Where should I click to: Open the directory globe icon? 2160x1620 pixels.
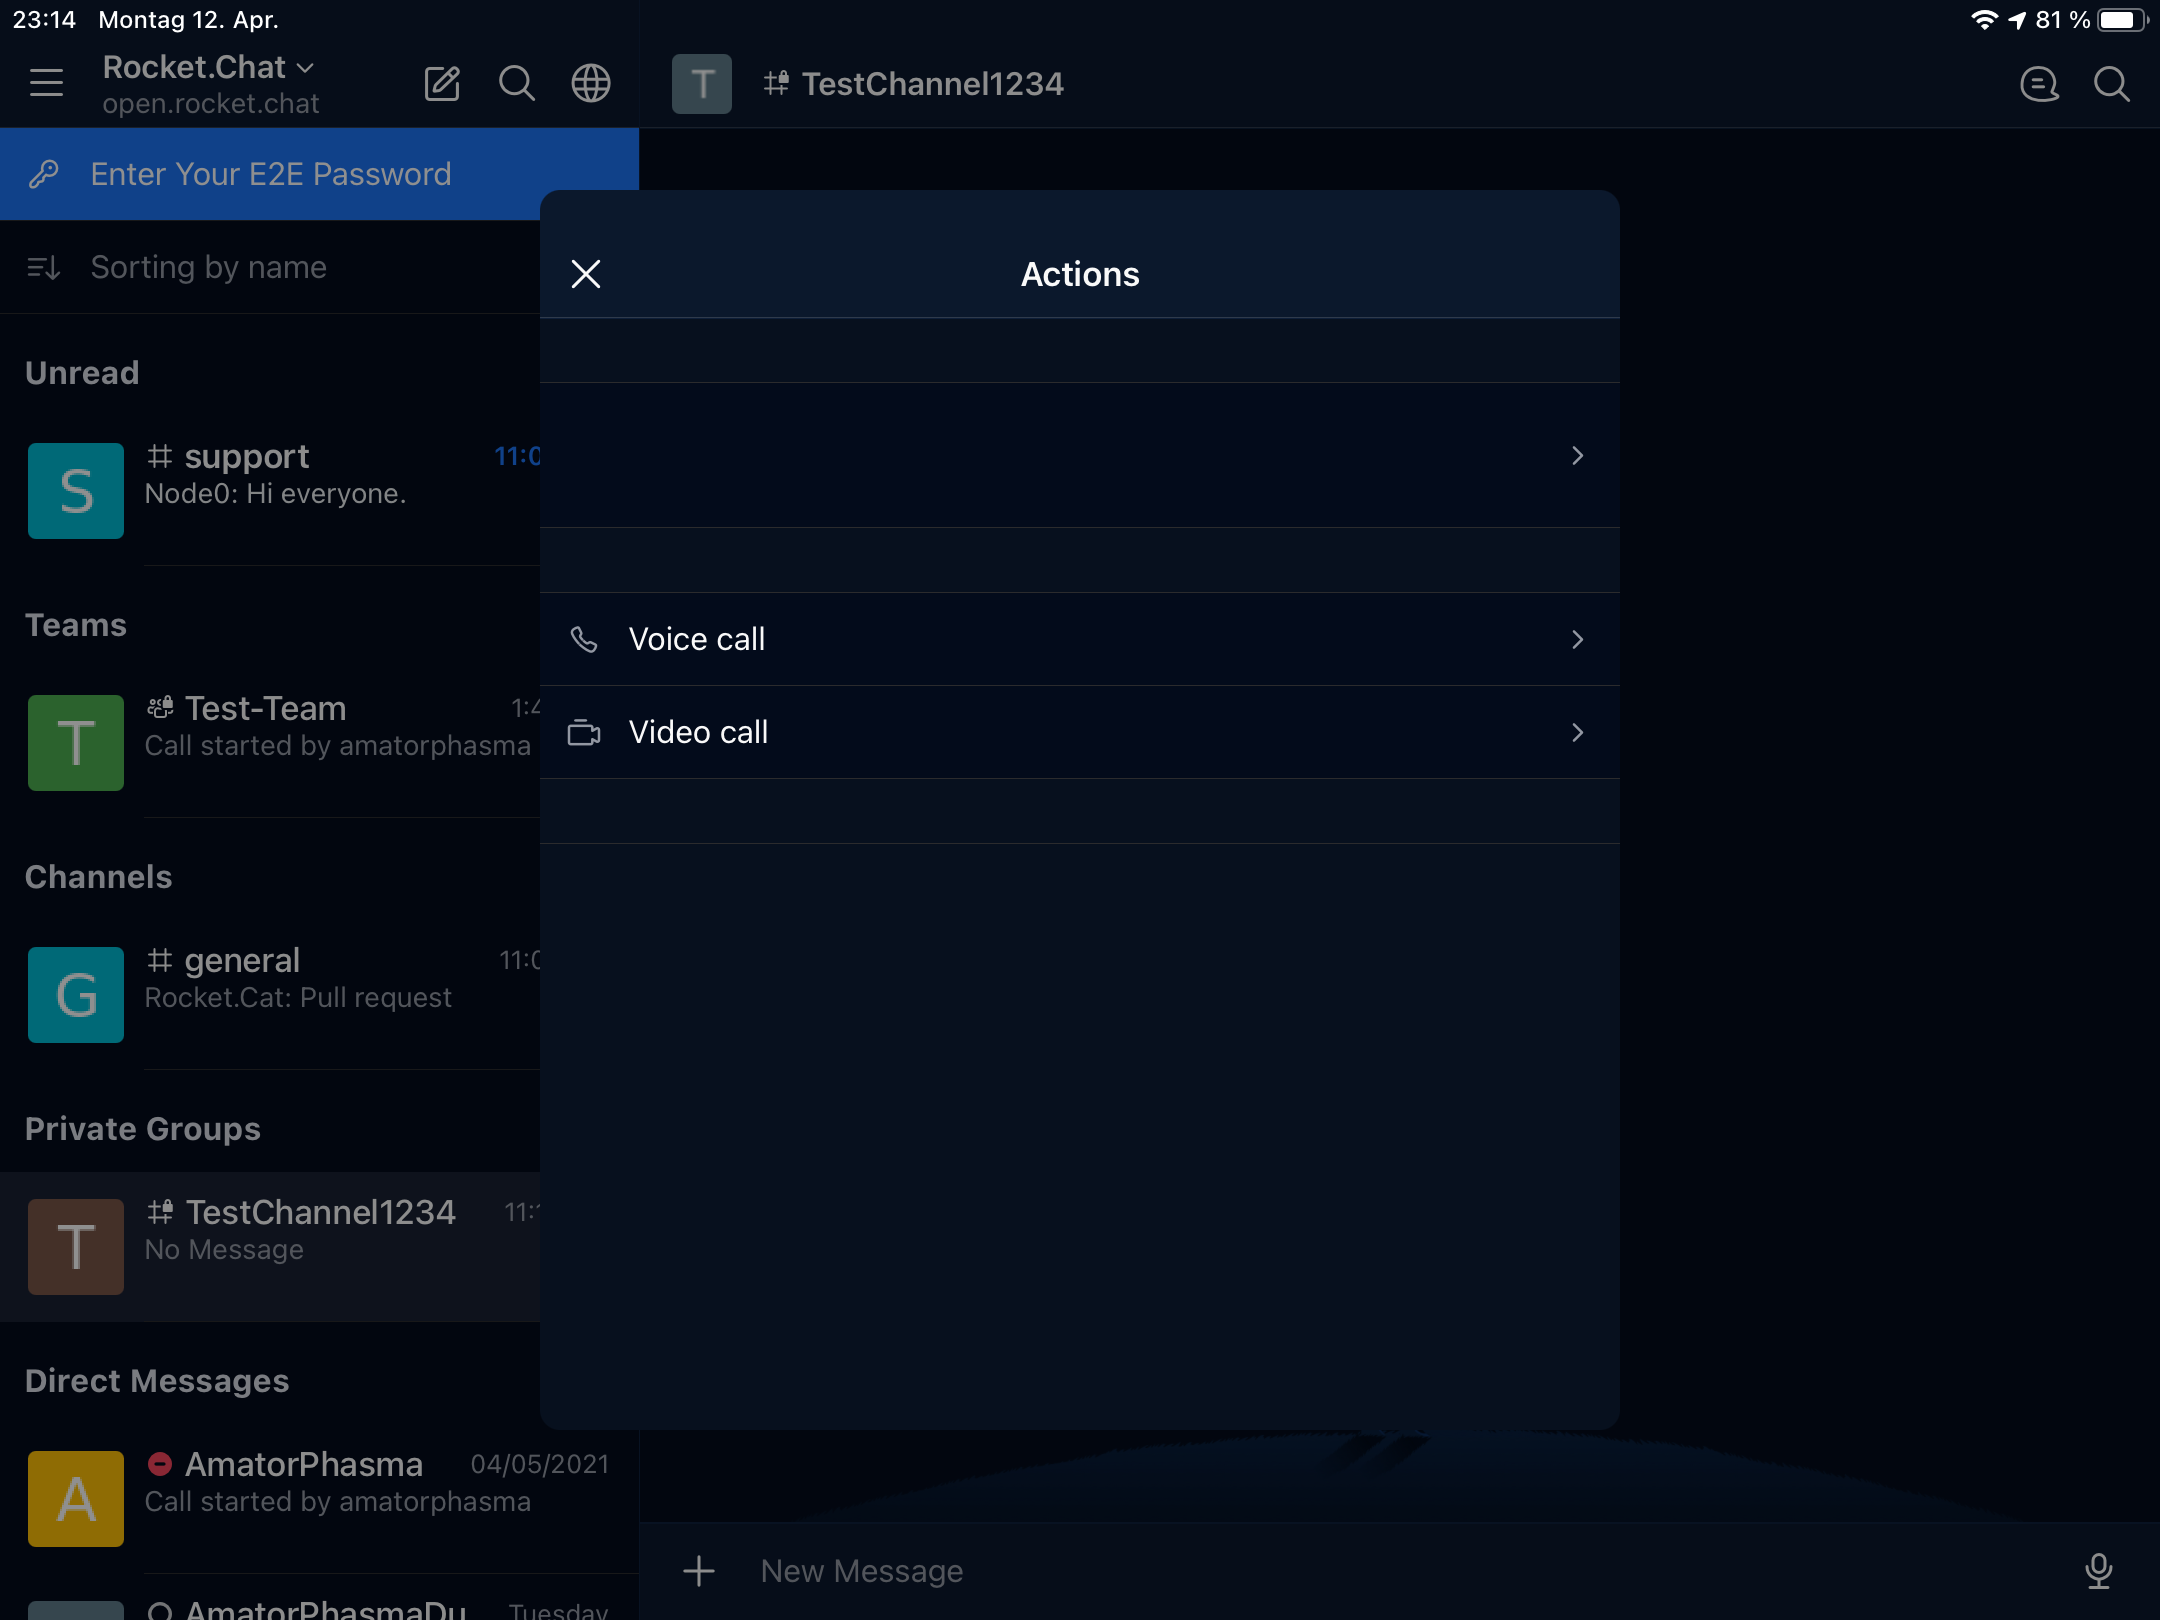pos(590,84)
